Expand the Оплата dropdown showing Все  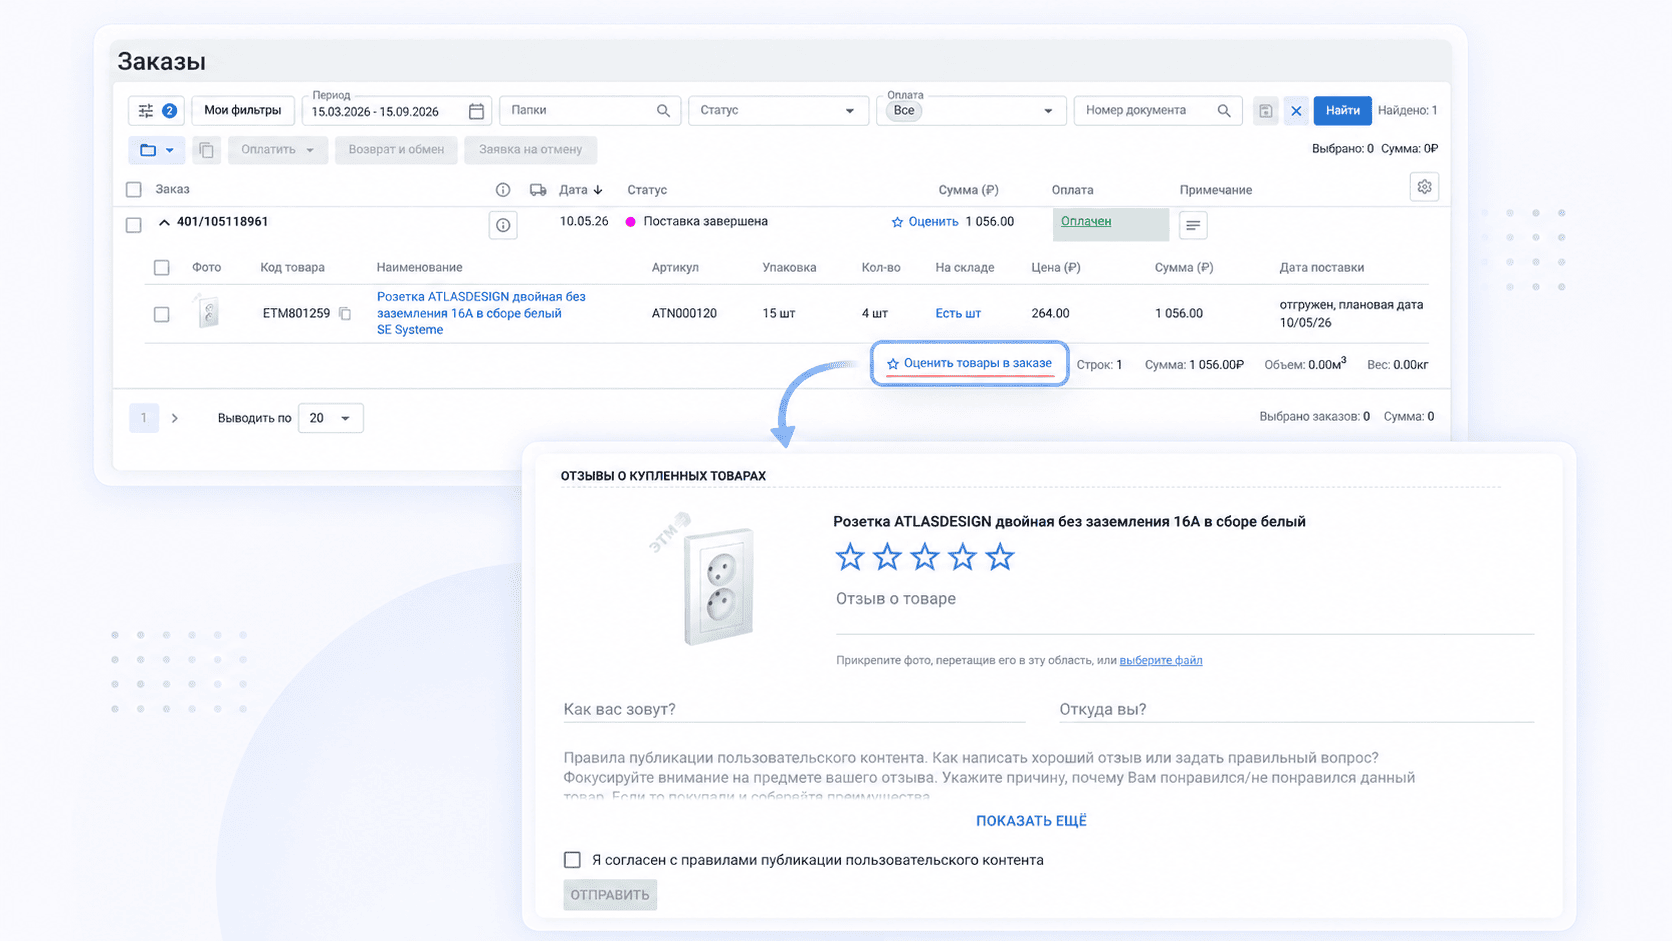point(969,111)
